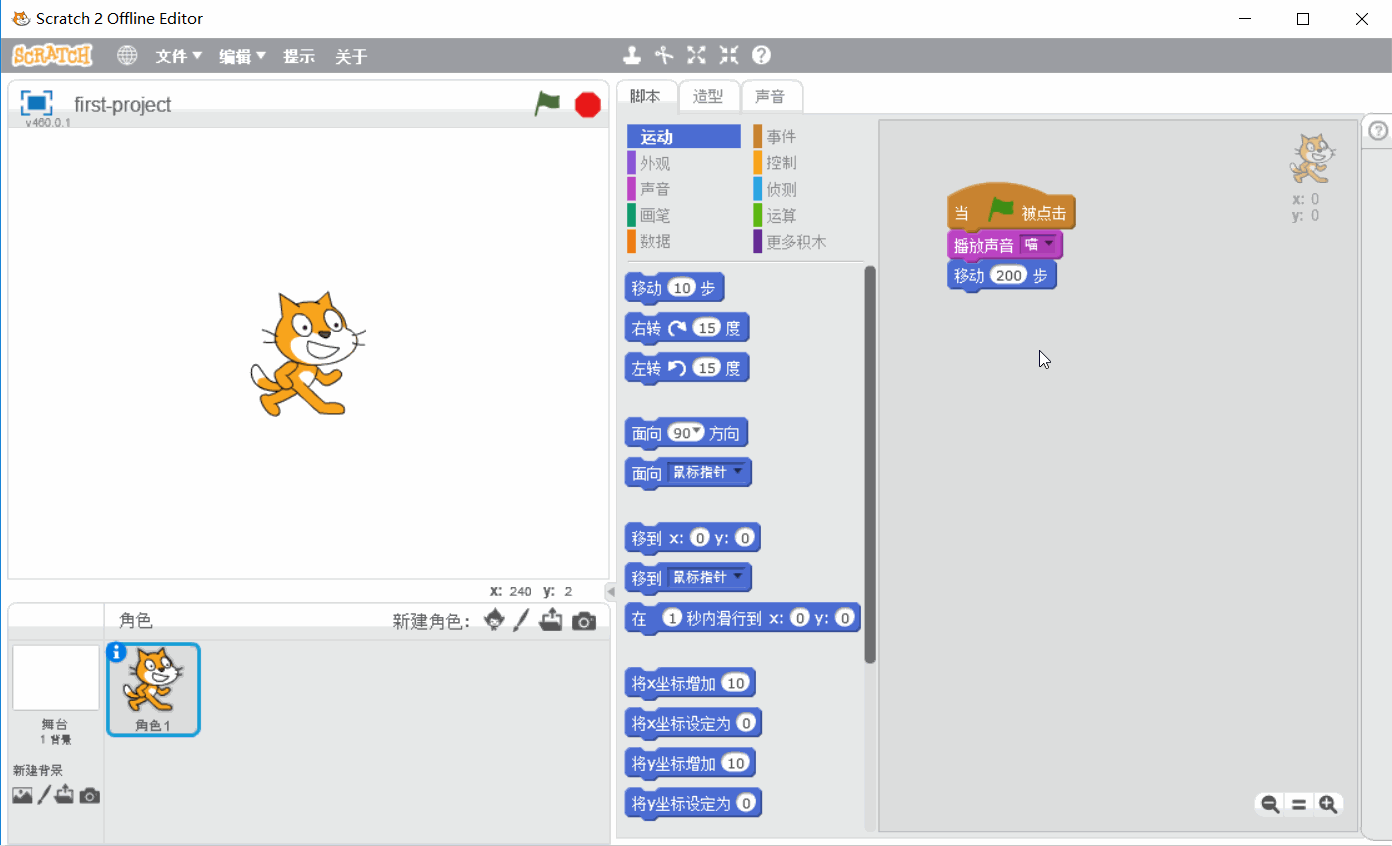This screenshot has height=846, width=1392.
Task: Zoom out the scripts area
Action: tap(1270, 804)
